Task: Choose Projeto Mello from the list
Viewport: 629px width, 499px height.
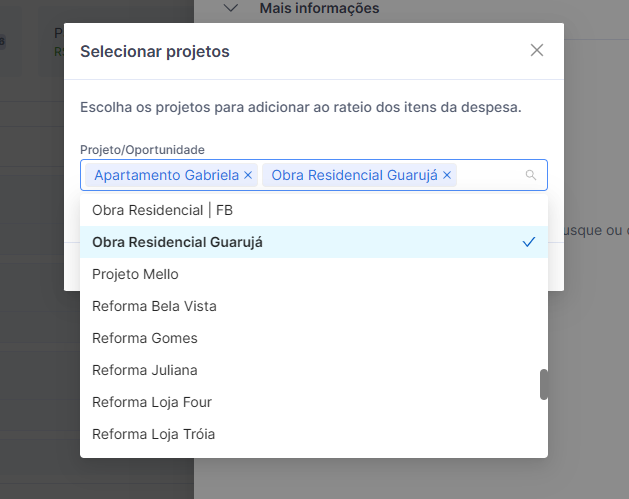Action: click(135, 274)
